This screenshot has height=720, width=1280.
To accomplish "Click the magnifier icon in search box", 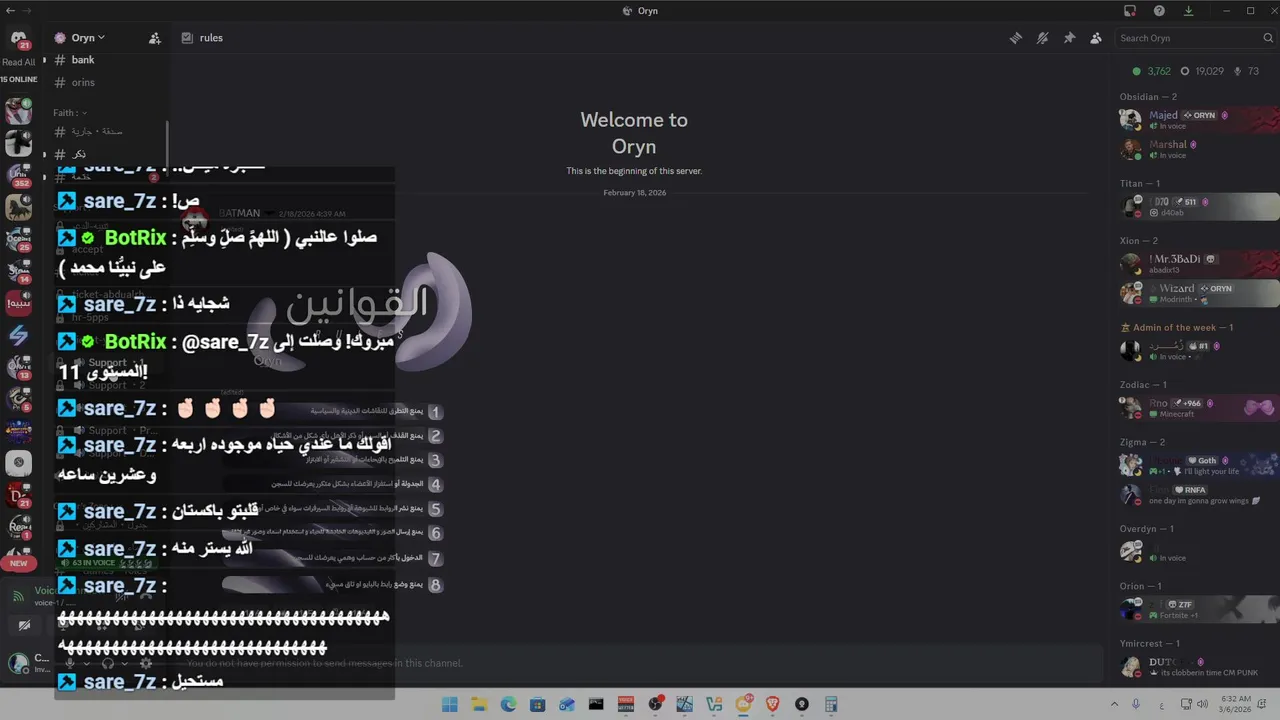I will 1267,38.
